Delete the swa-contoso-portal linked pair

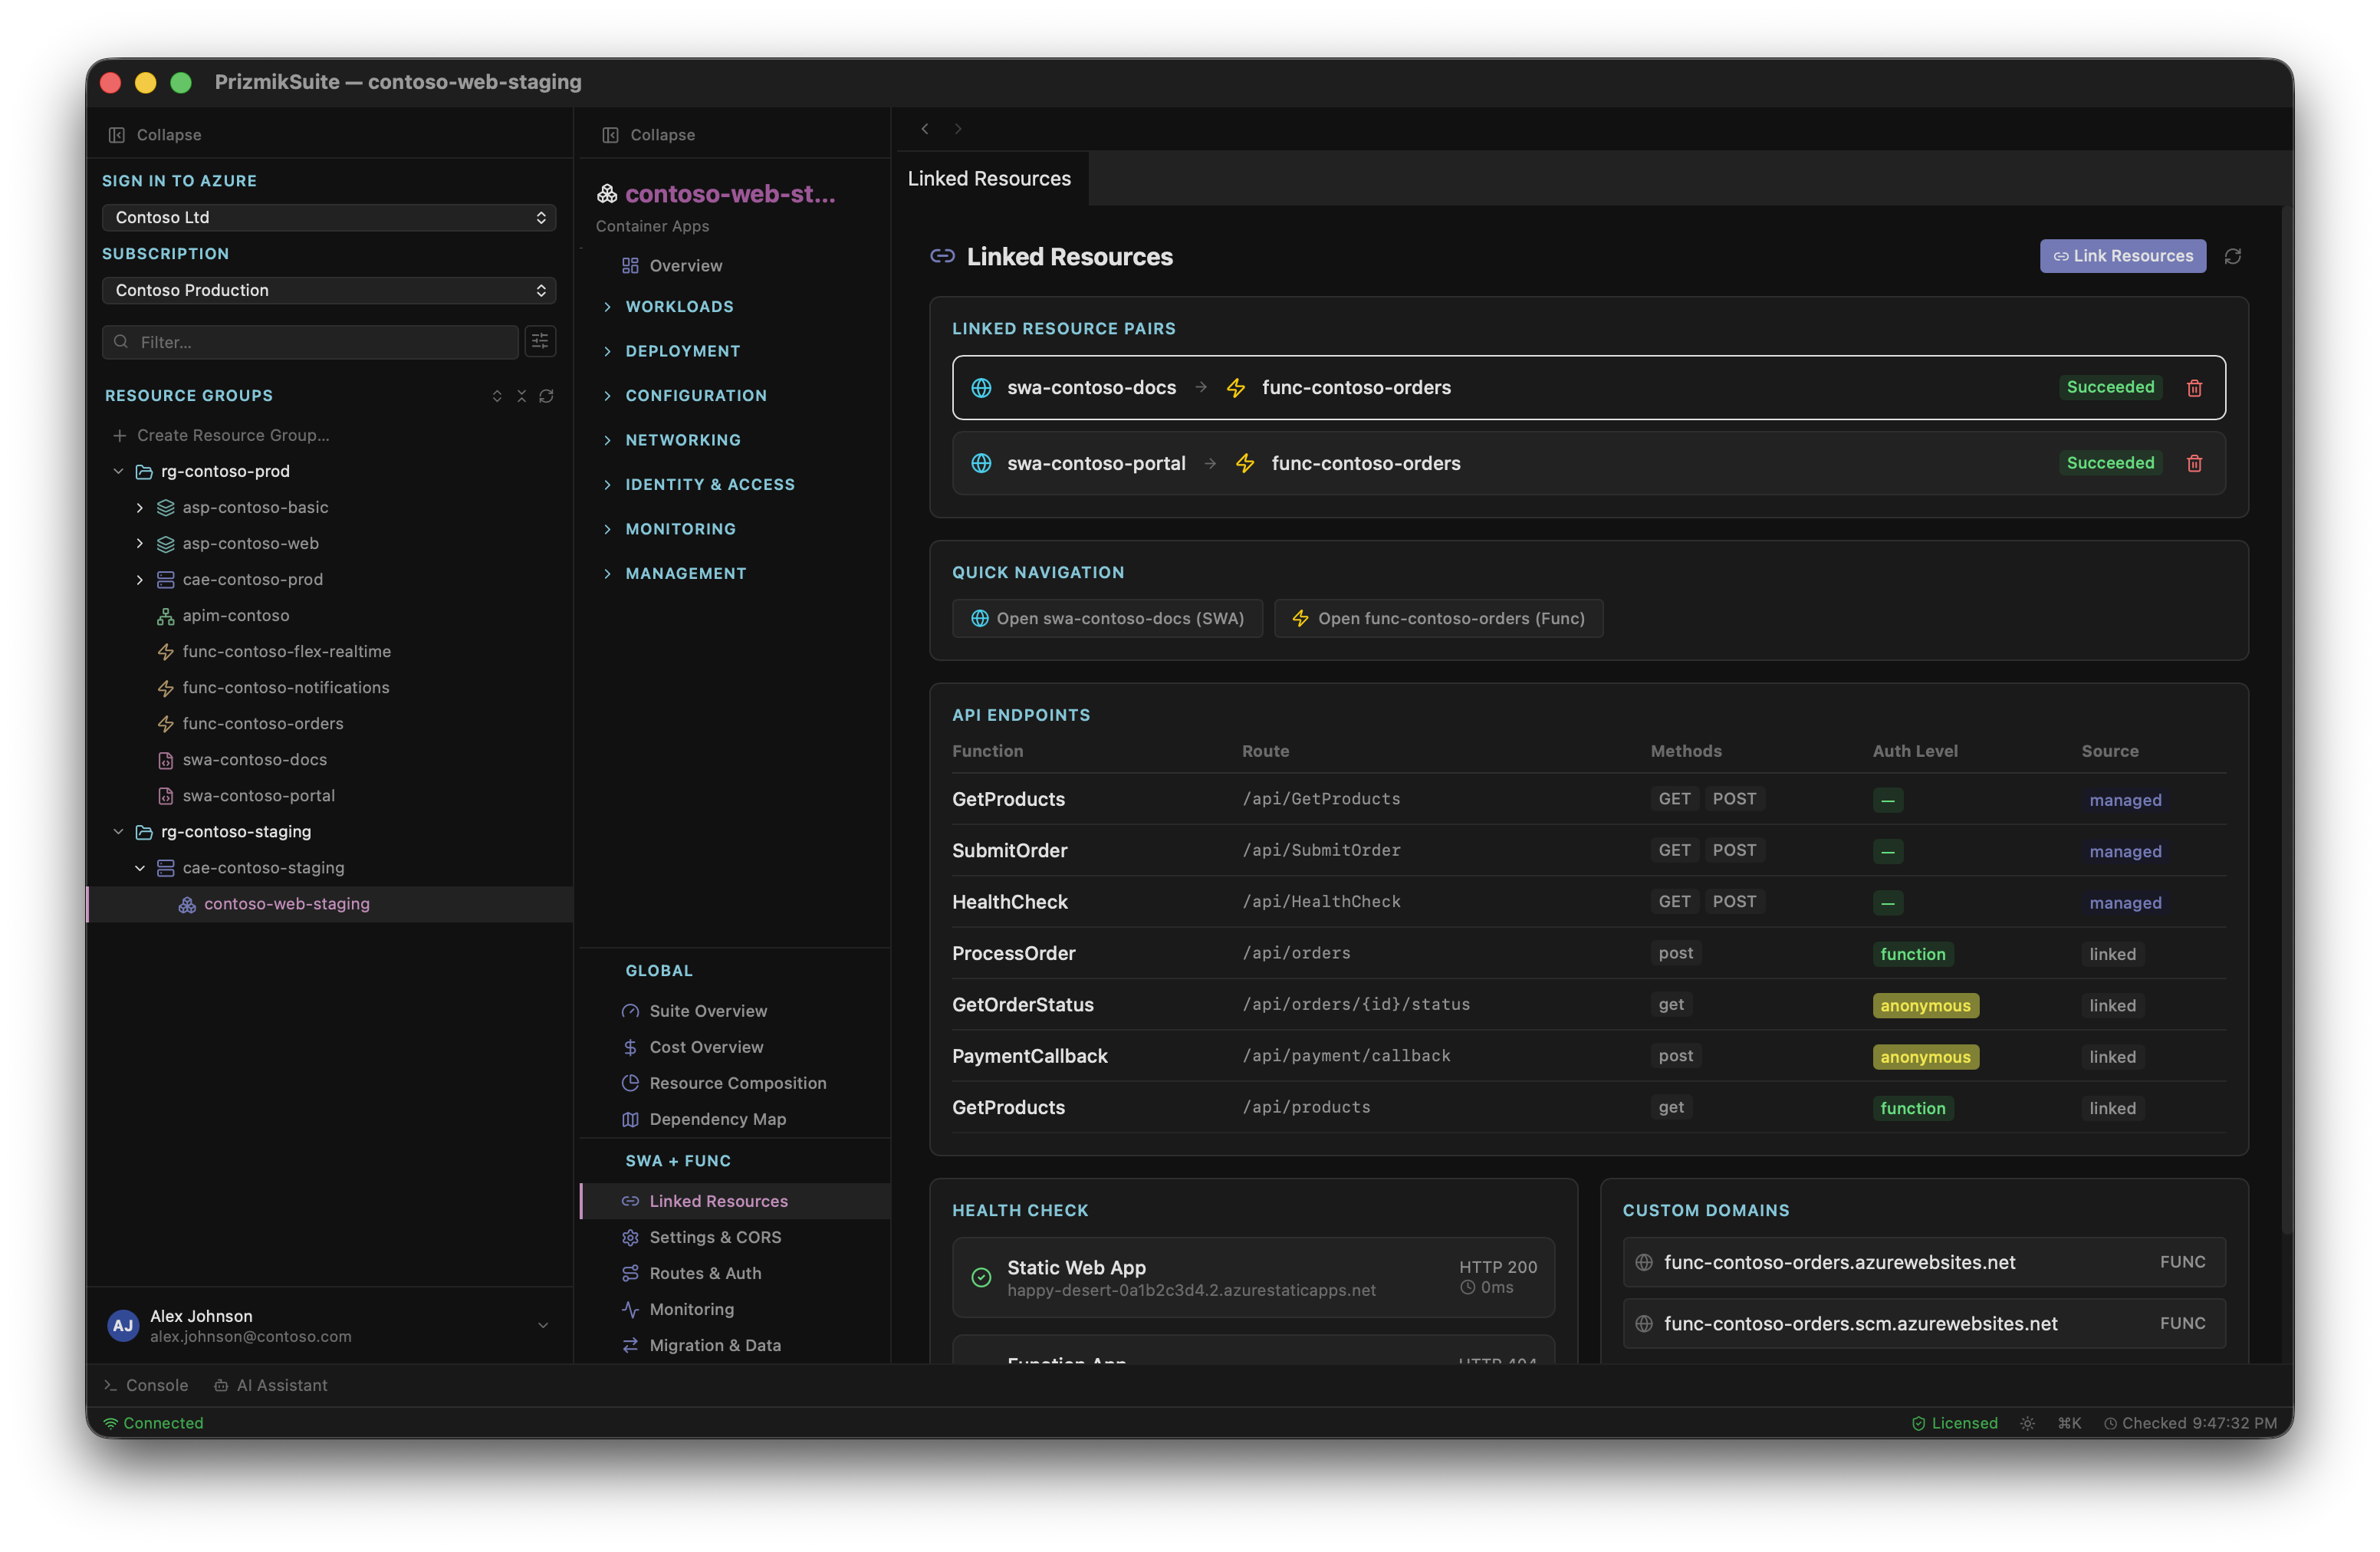(x=2194, y=463)
